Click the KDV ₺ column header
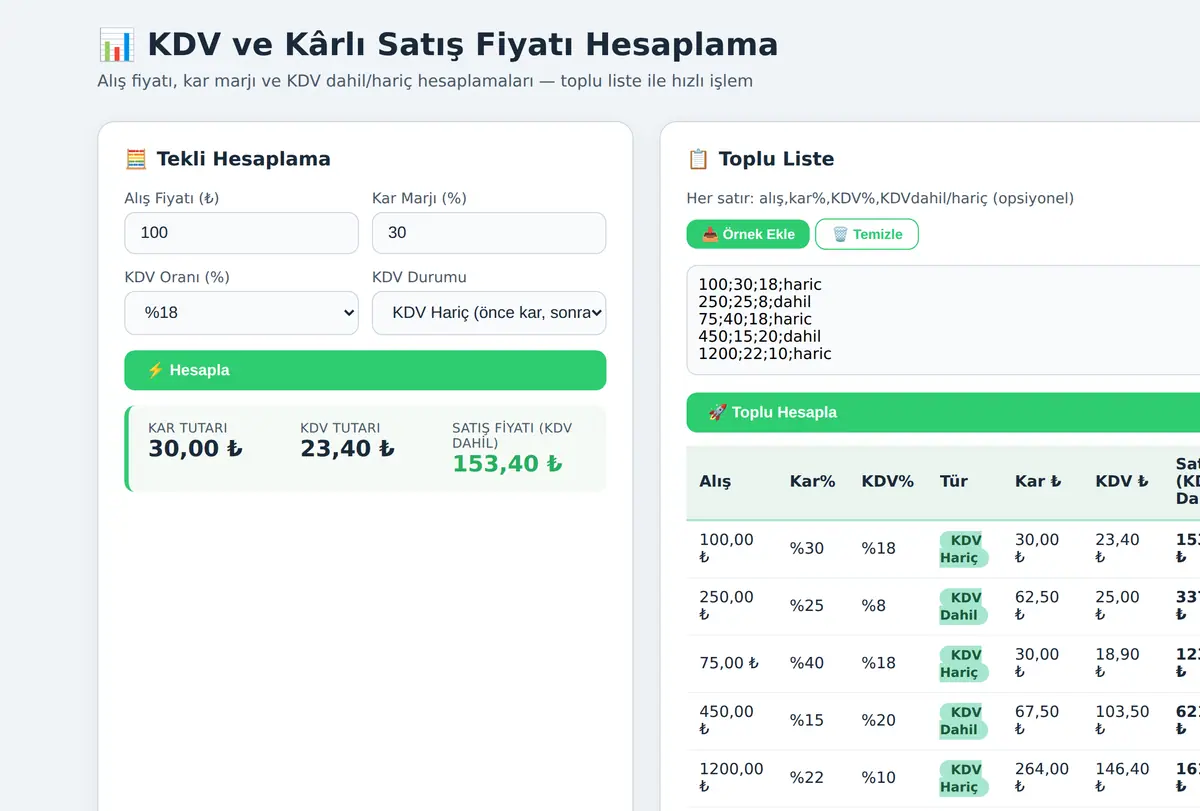The width and height of the screenshot is (1200, 811). pos(1122,481)
